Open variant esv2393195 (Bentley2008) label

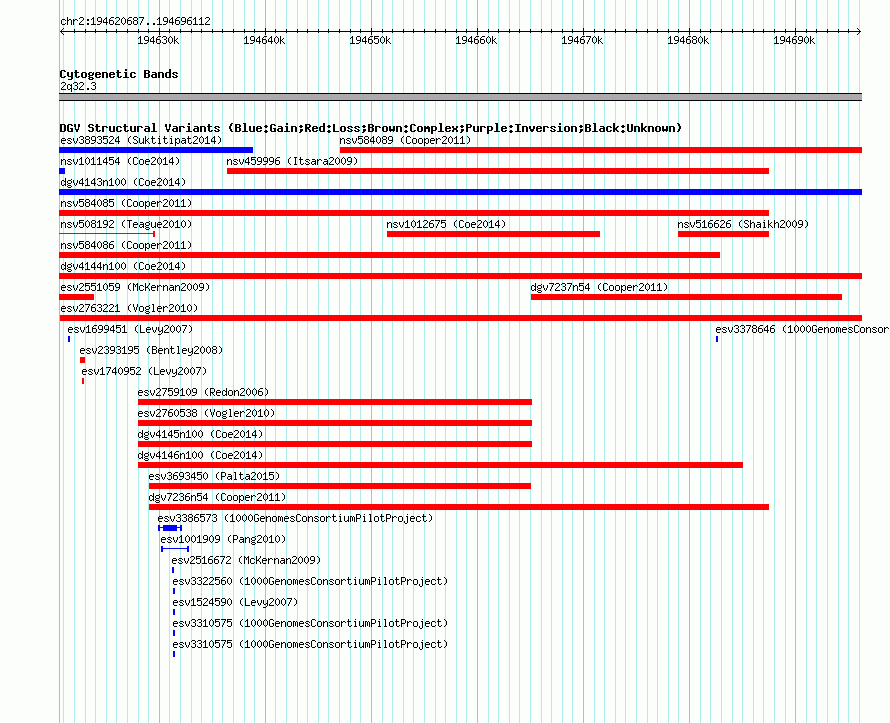pos(151,350)
